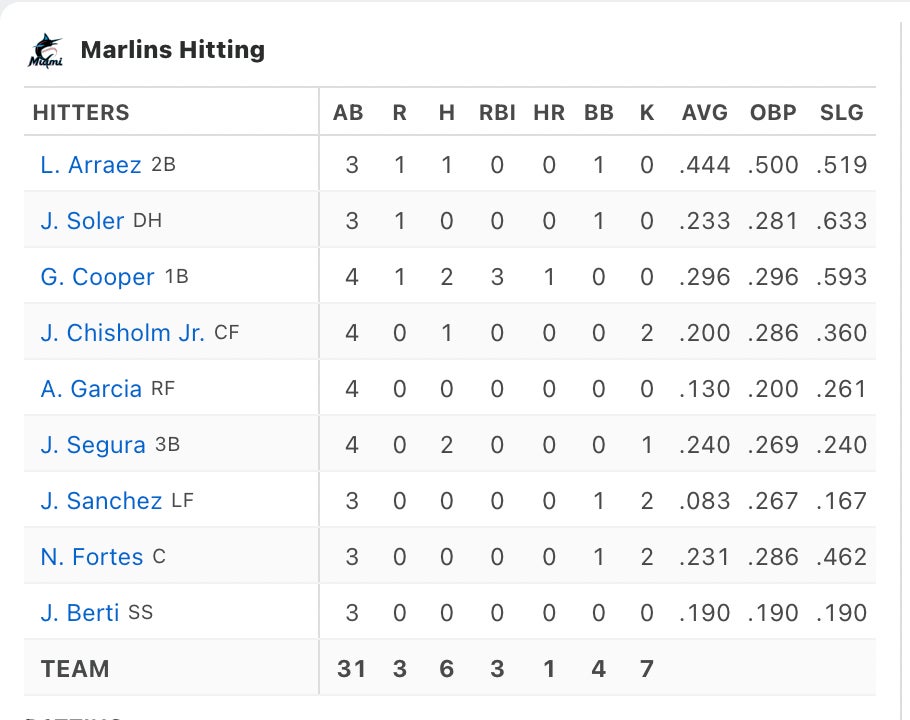Open J. Soler player link

[82, 221]
